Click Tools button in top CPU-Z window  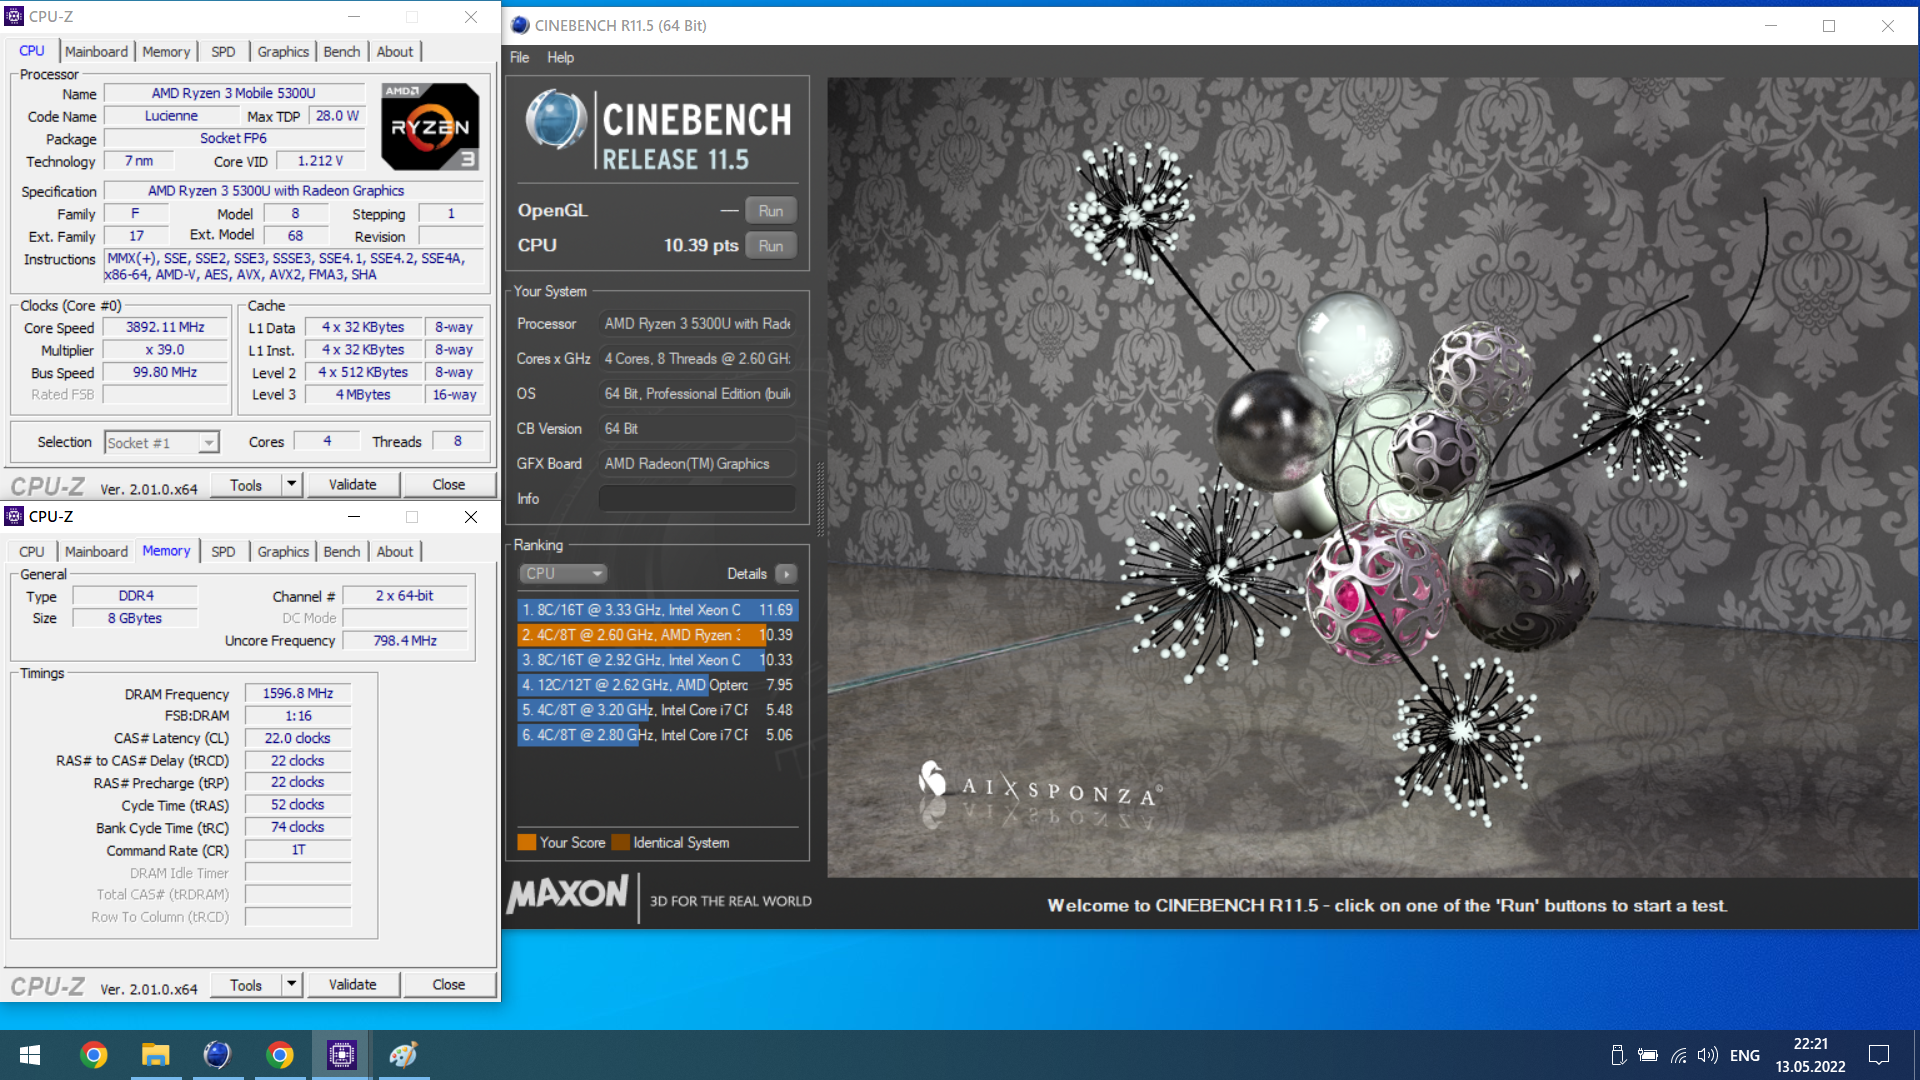click(x=246, y=484)
